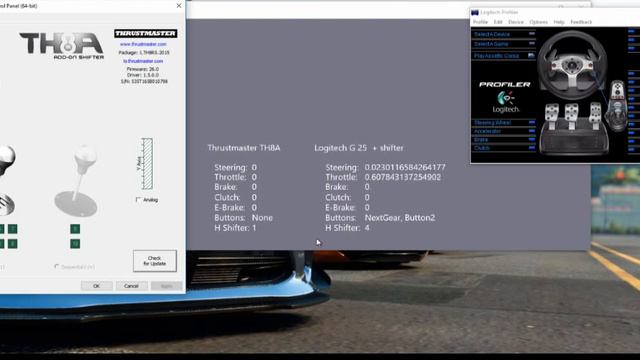The height and width of the screenshot is (360, 640).
Task: Click upper green button indicator under sequential shifter
Action: coord(75,229)
